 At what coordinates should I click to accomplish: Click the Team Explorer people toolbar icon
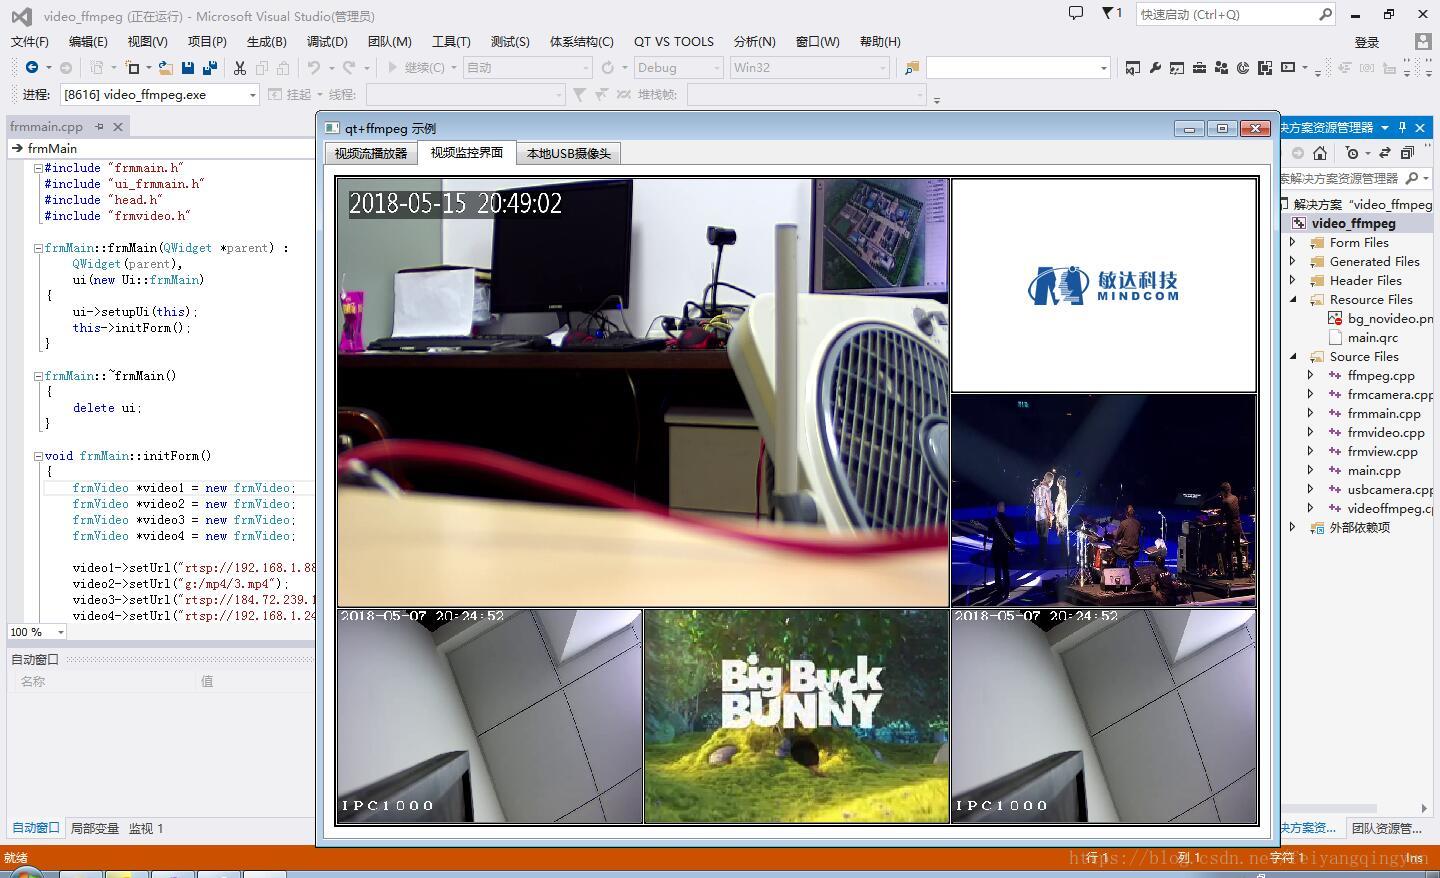[x=1221, y=68]
